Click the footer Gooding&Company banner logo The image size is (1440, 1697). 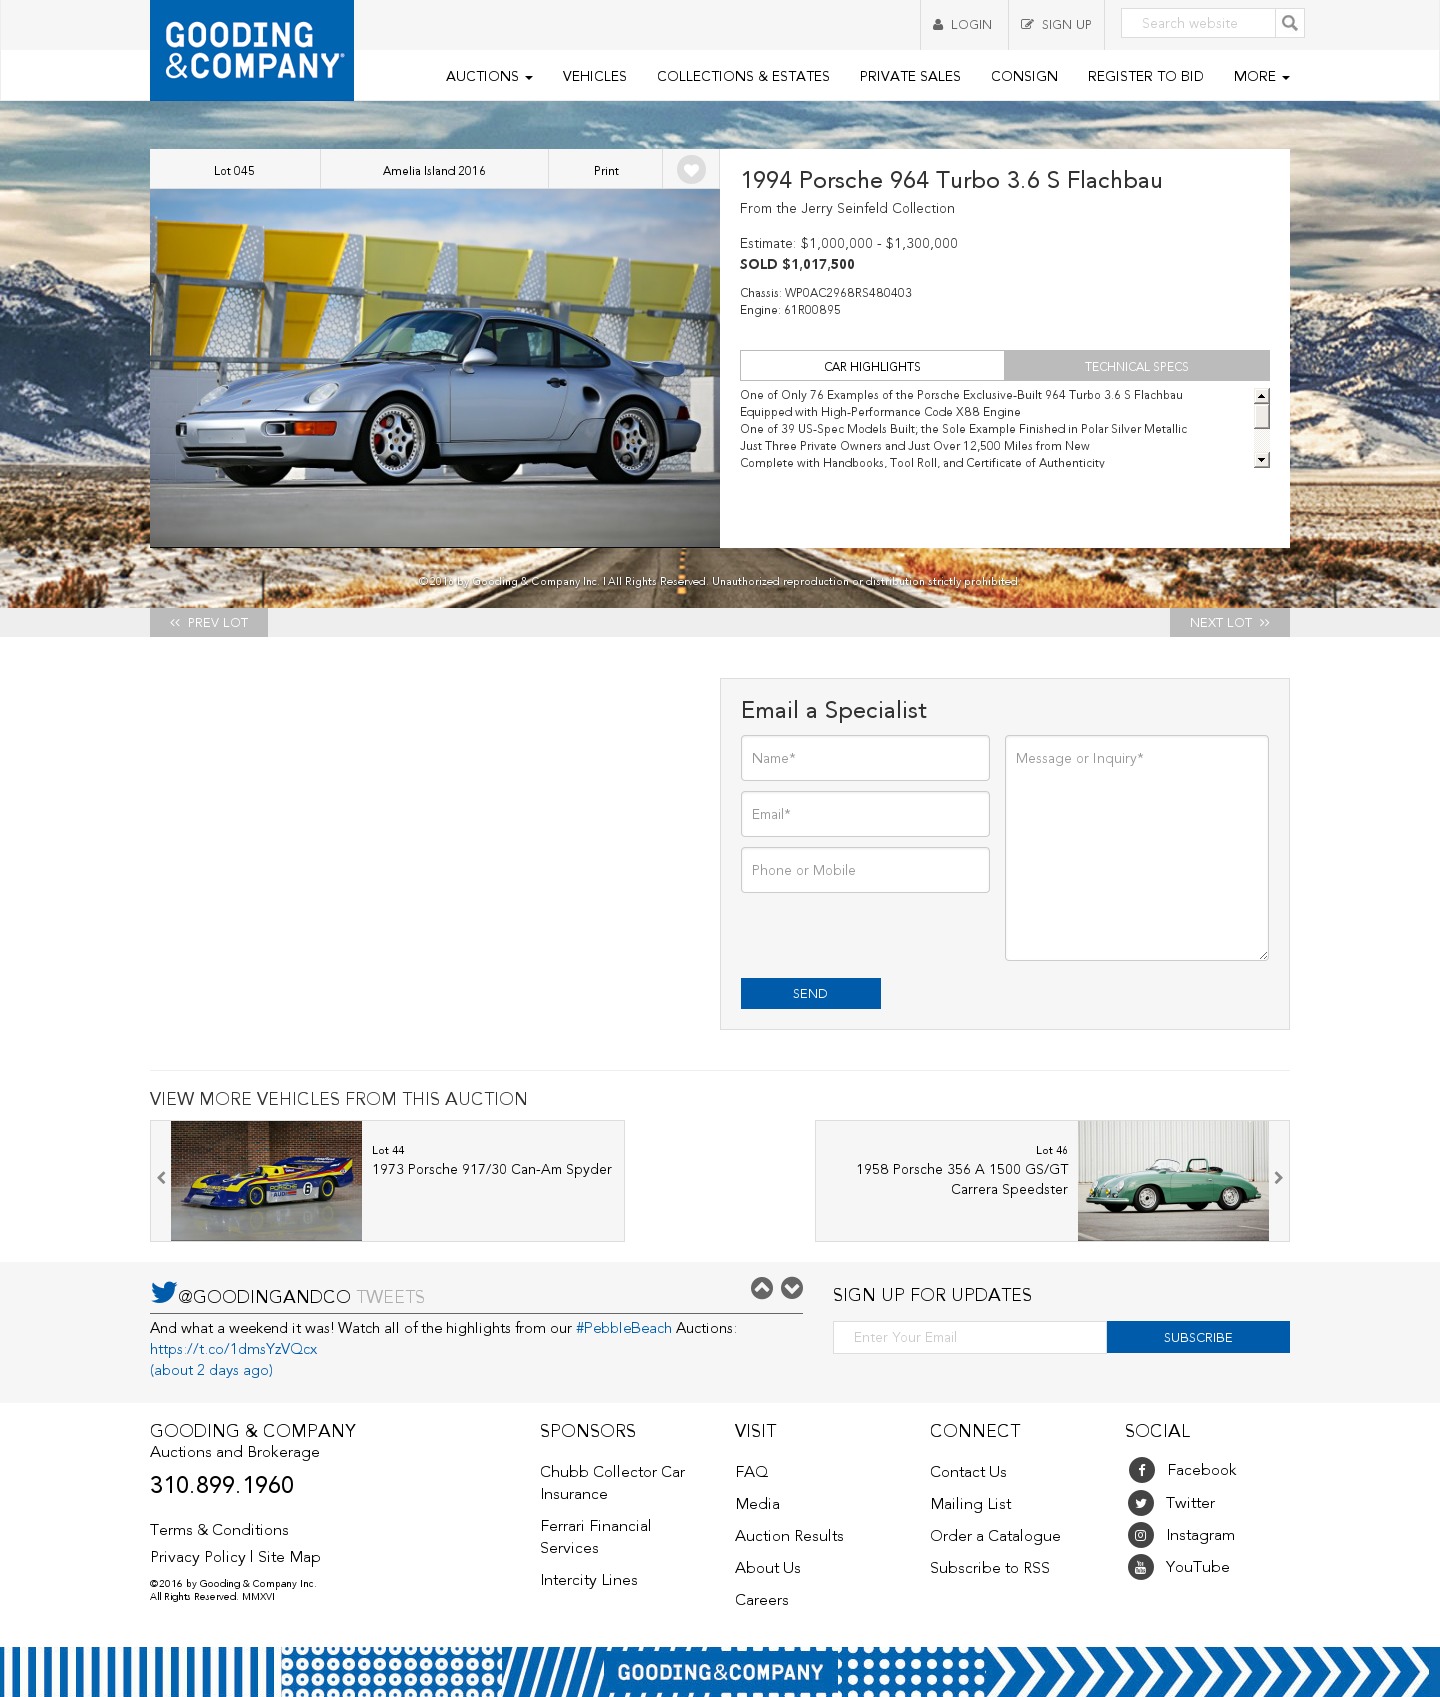click(720, 1672)
